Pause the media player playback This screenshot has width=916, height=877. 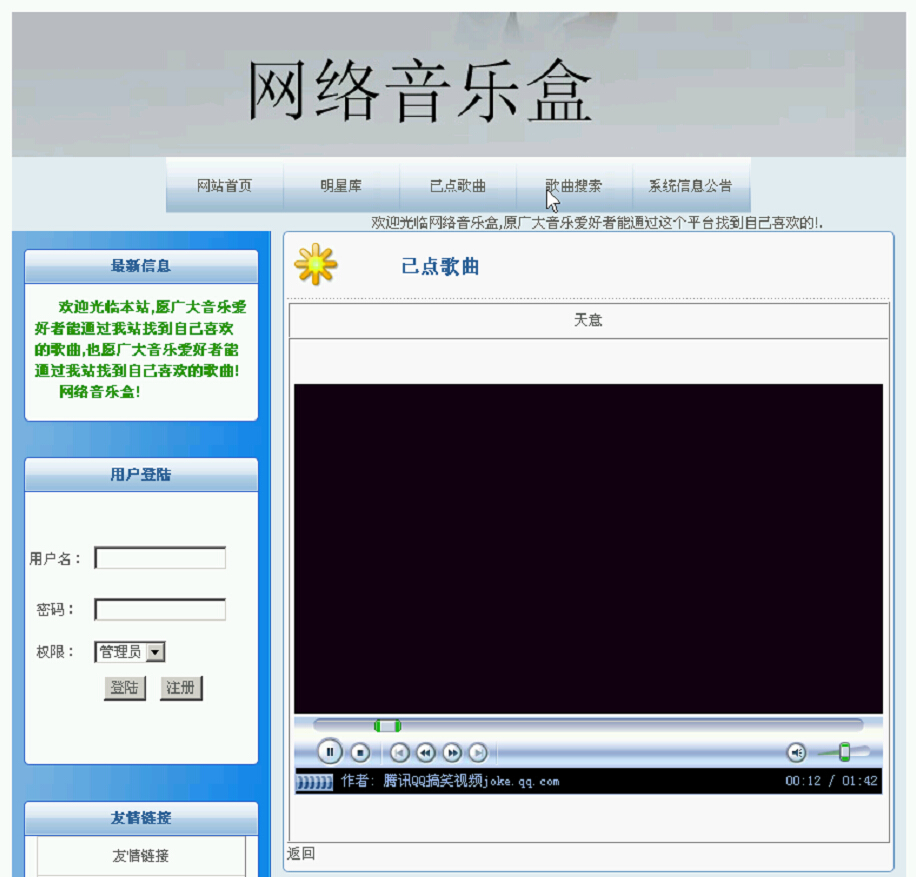click(x=329, y=752)
